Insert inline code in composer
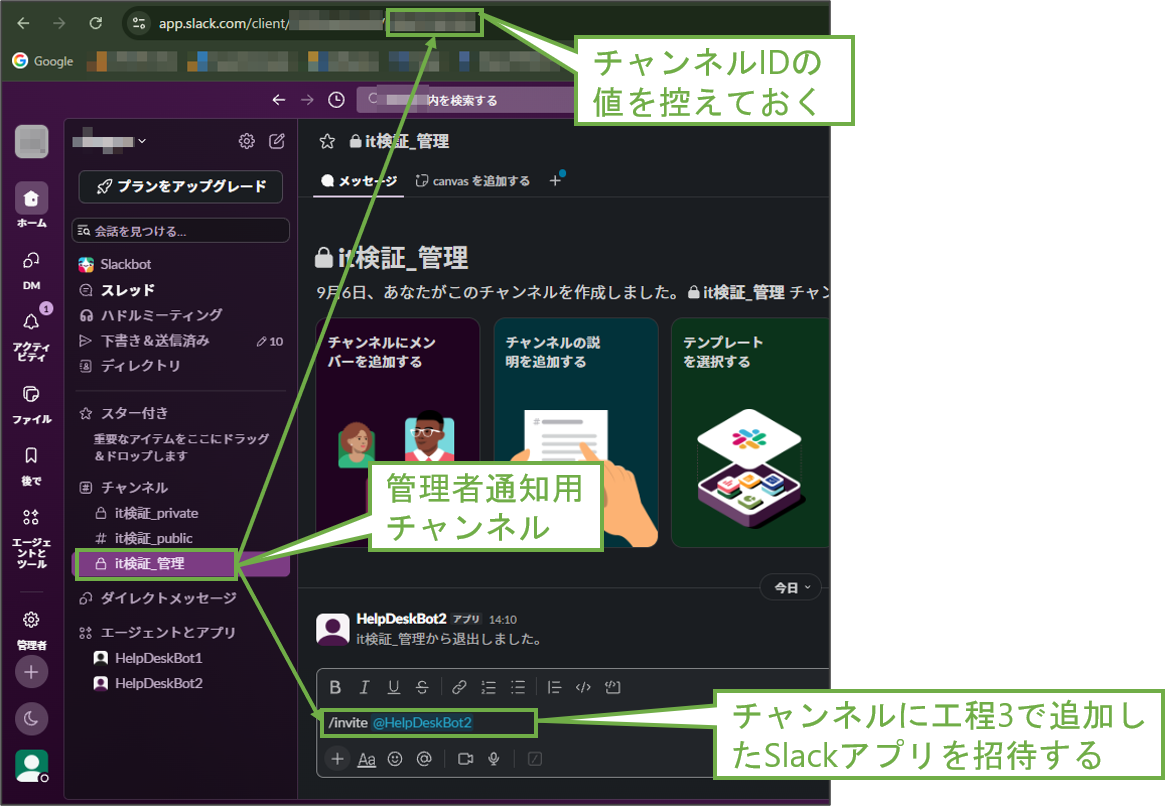 (583, 687)
